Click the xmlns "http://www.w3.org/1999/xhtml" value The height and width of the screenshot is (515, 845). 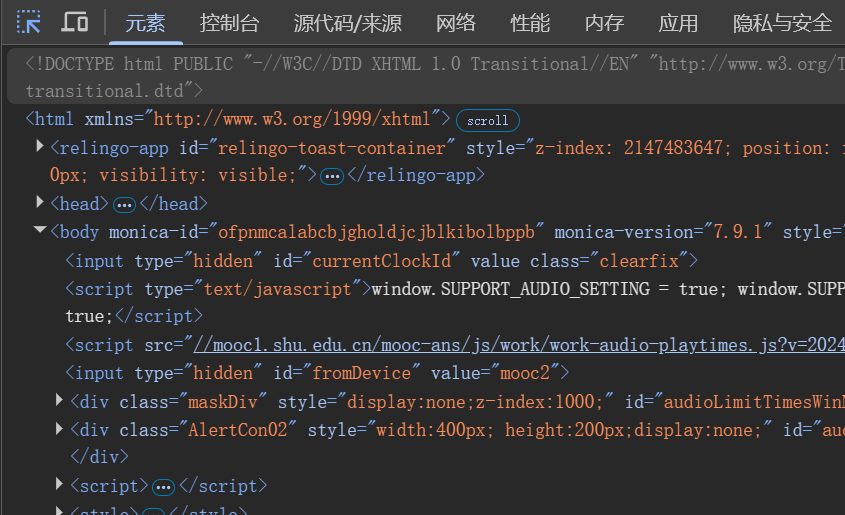292,119
